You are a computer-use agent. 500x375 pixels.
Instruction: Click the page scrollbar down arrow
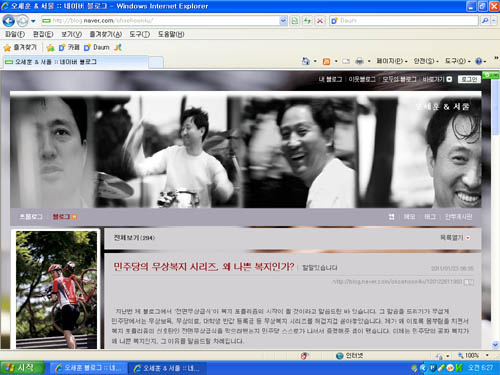pos(495,344)
